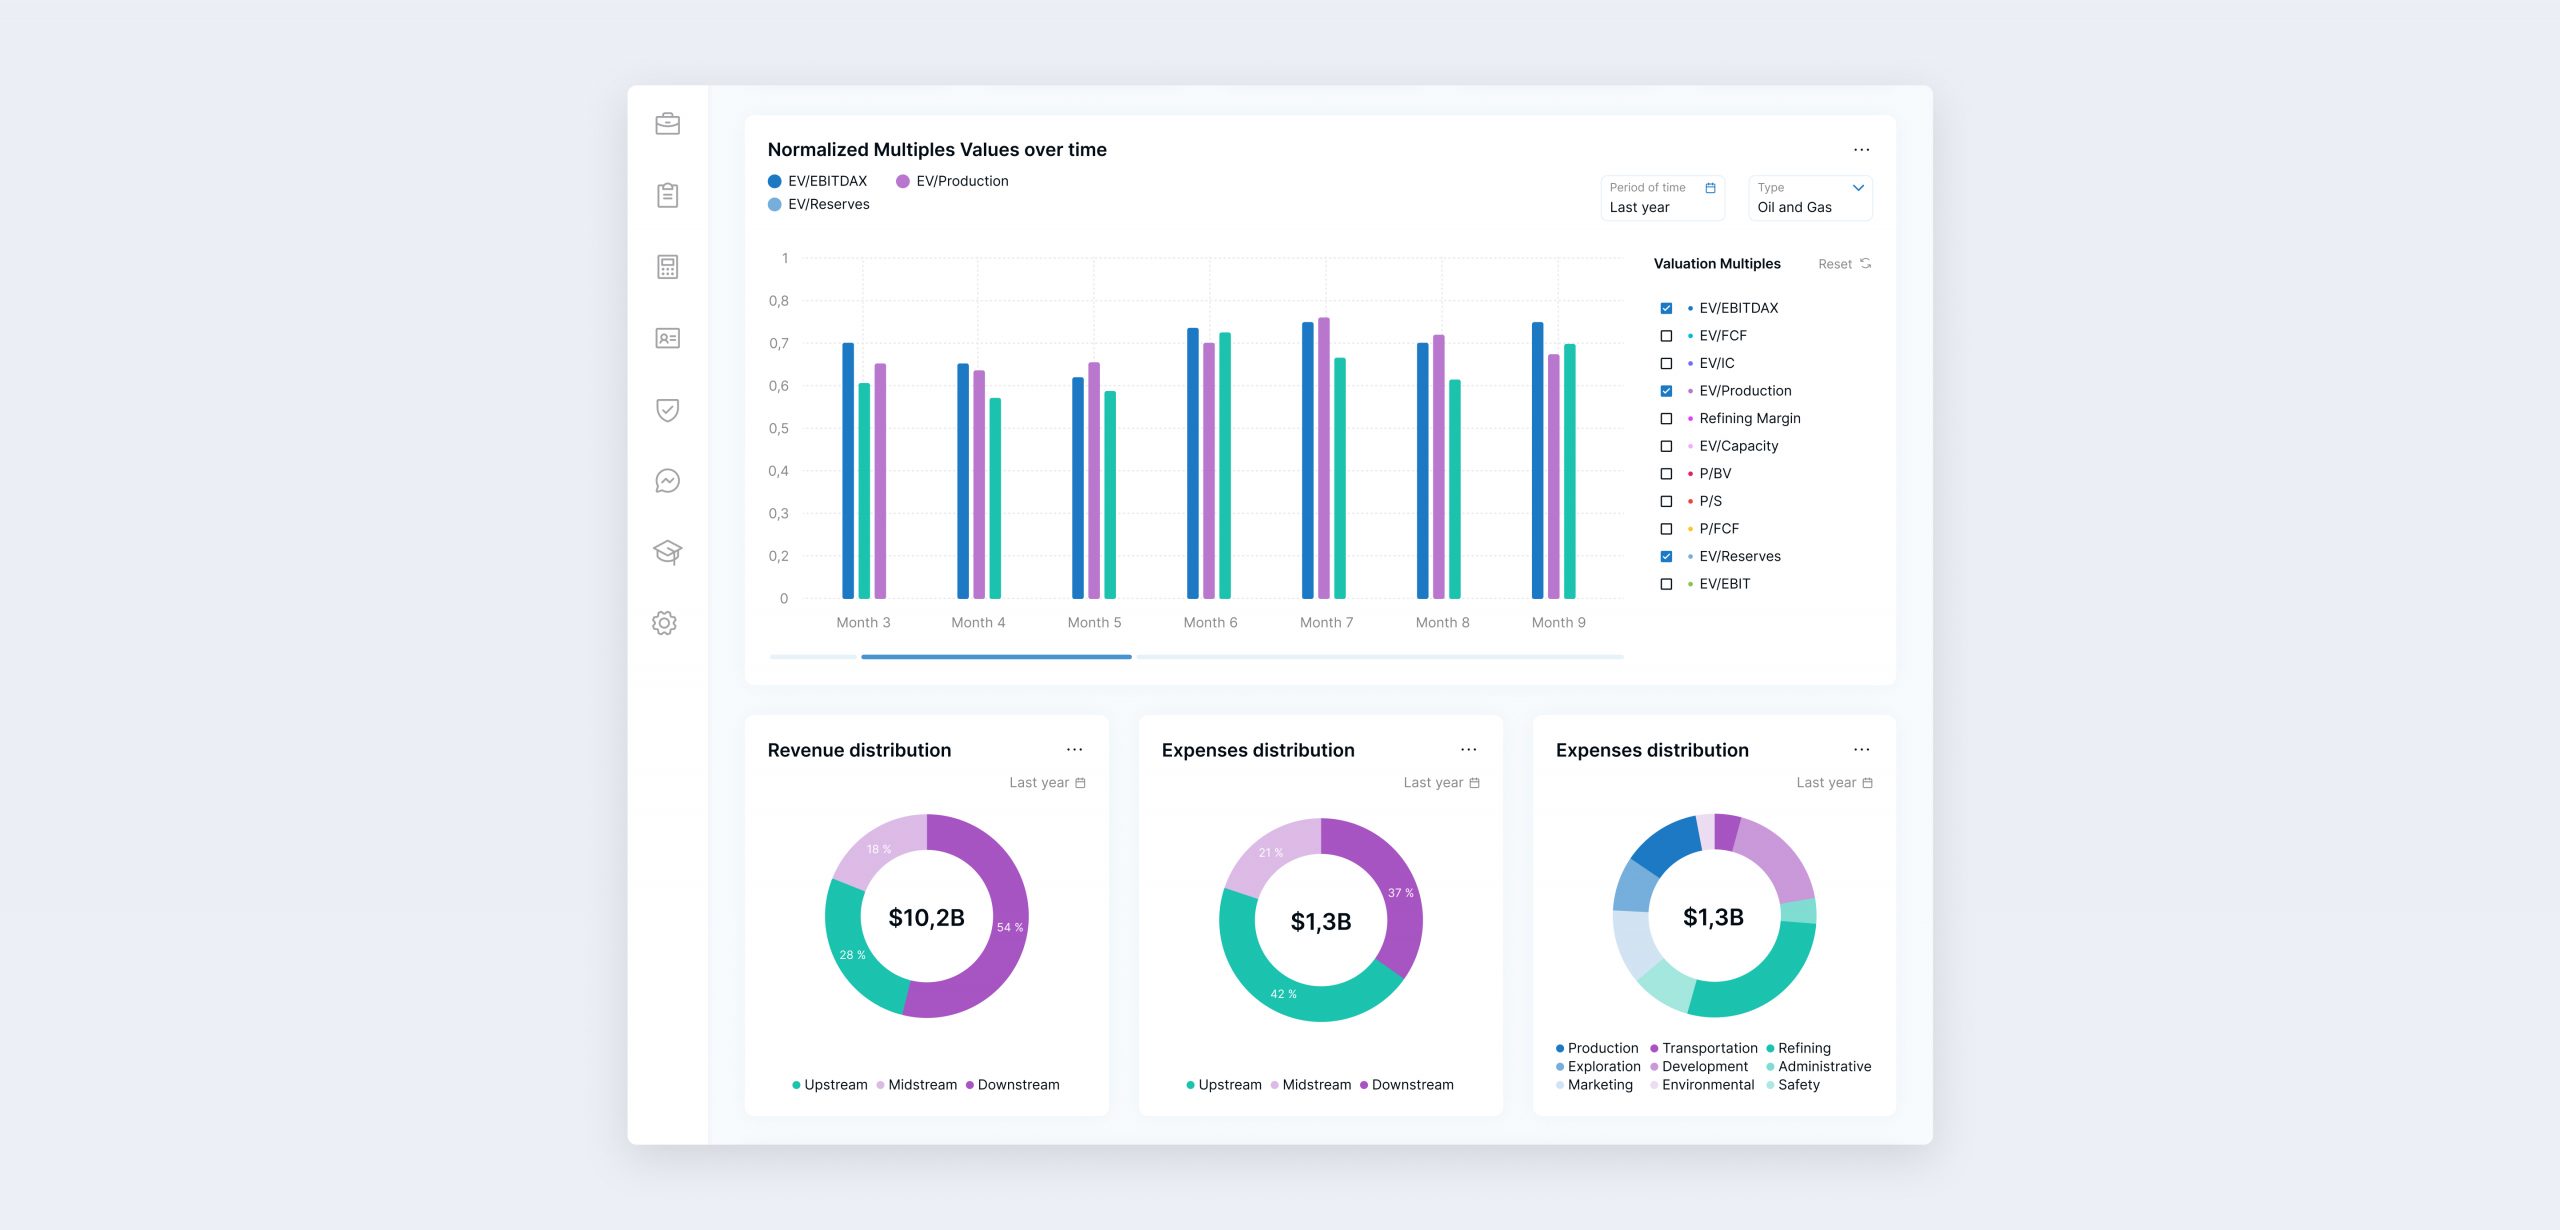
Task: Click the spreadsheet/table icon in sidebar
Action: 668,266
